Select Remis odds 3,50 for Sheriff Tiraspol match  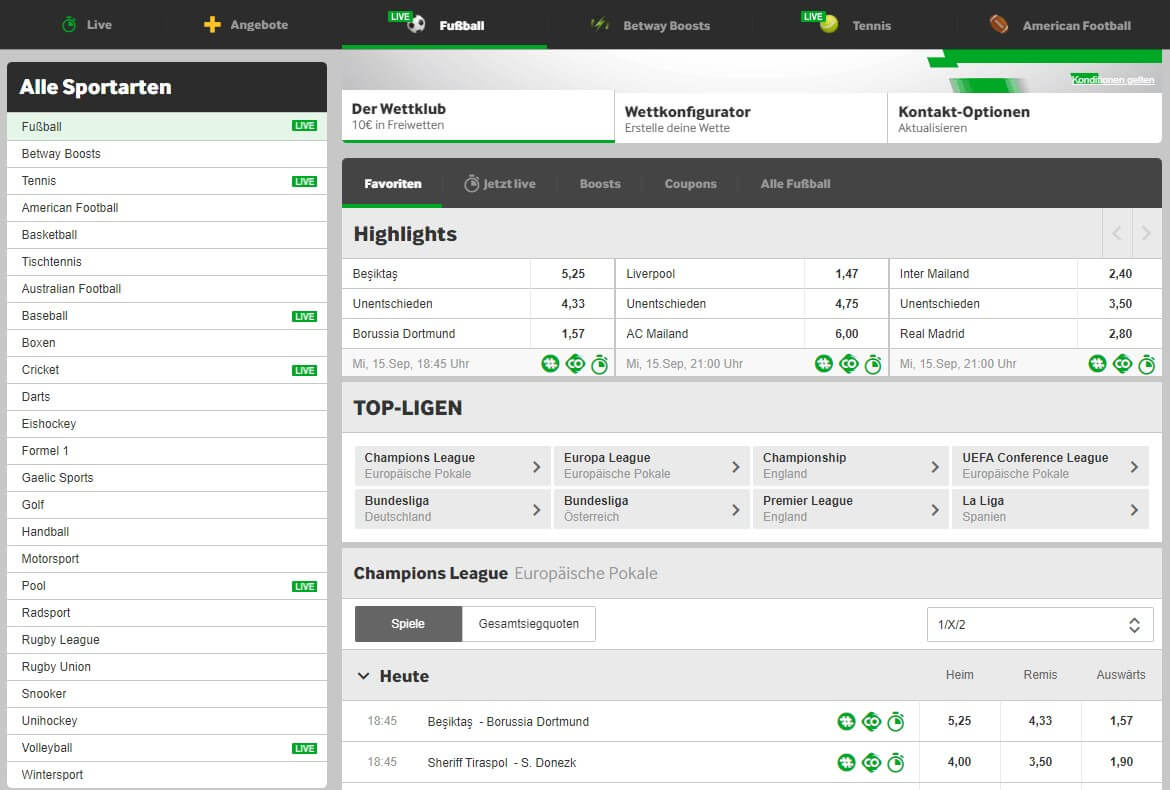click(x=1040, y=762)
